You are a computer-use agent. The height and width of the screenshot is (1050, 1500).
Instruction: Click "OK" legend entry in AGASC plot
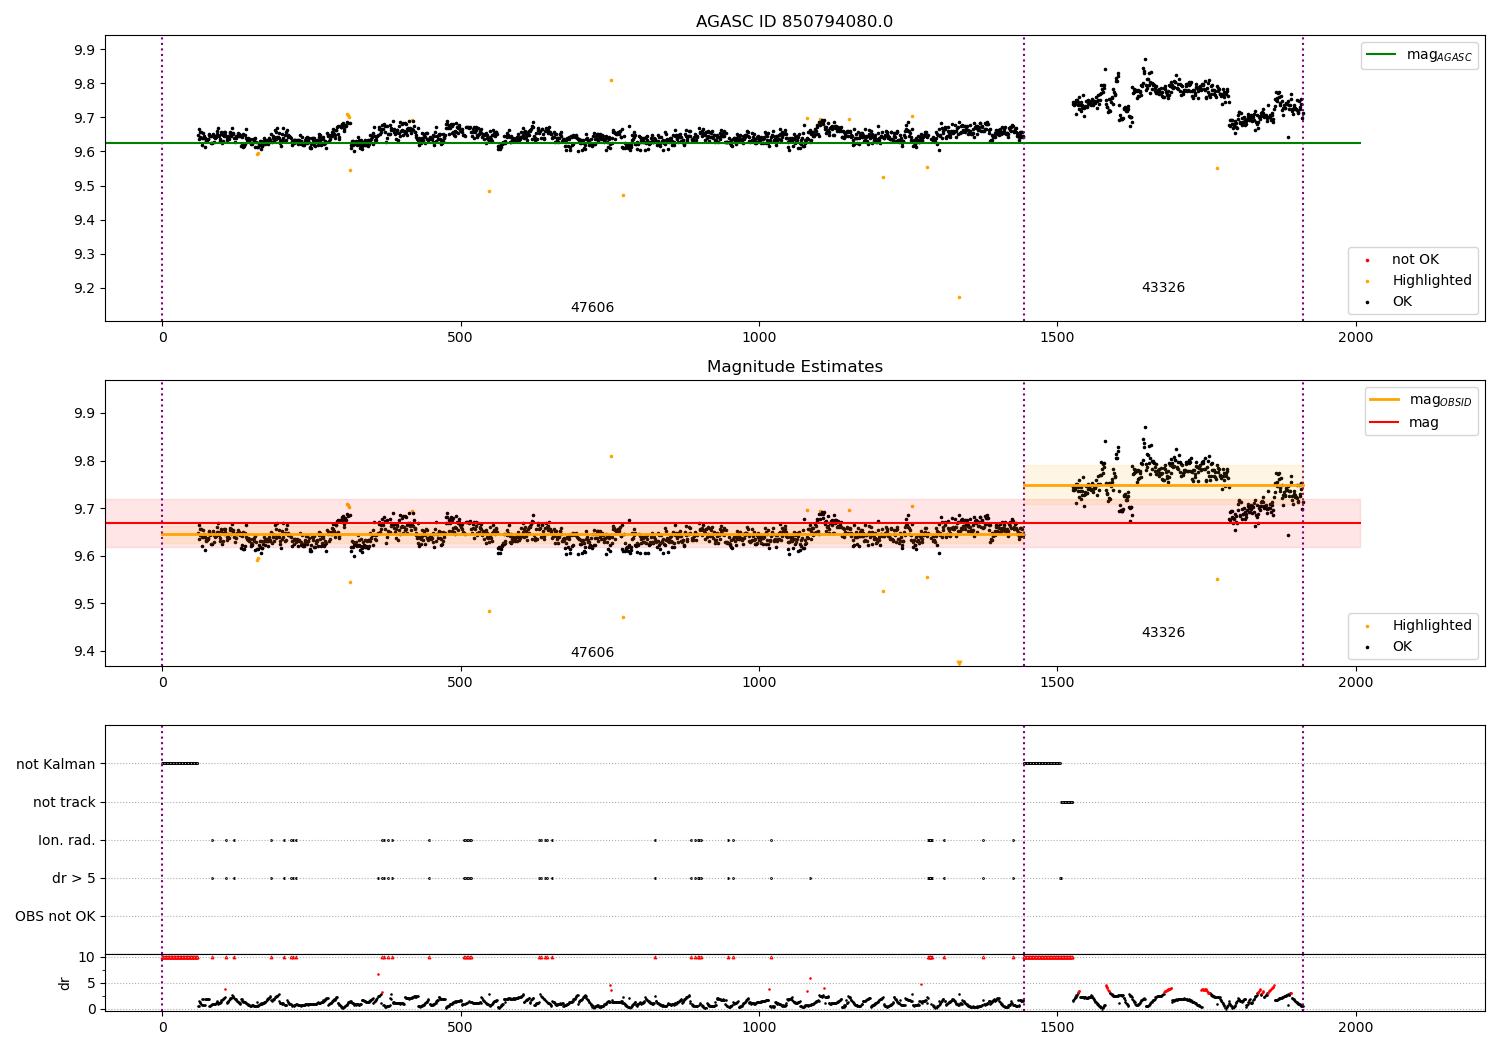[x=1402, y=302]
